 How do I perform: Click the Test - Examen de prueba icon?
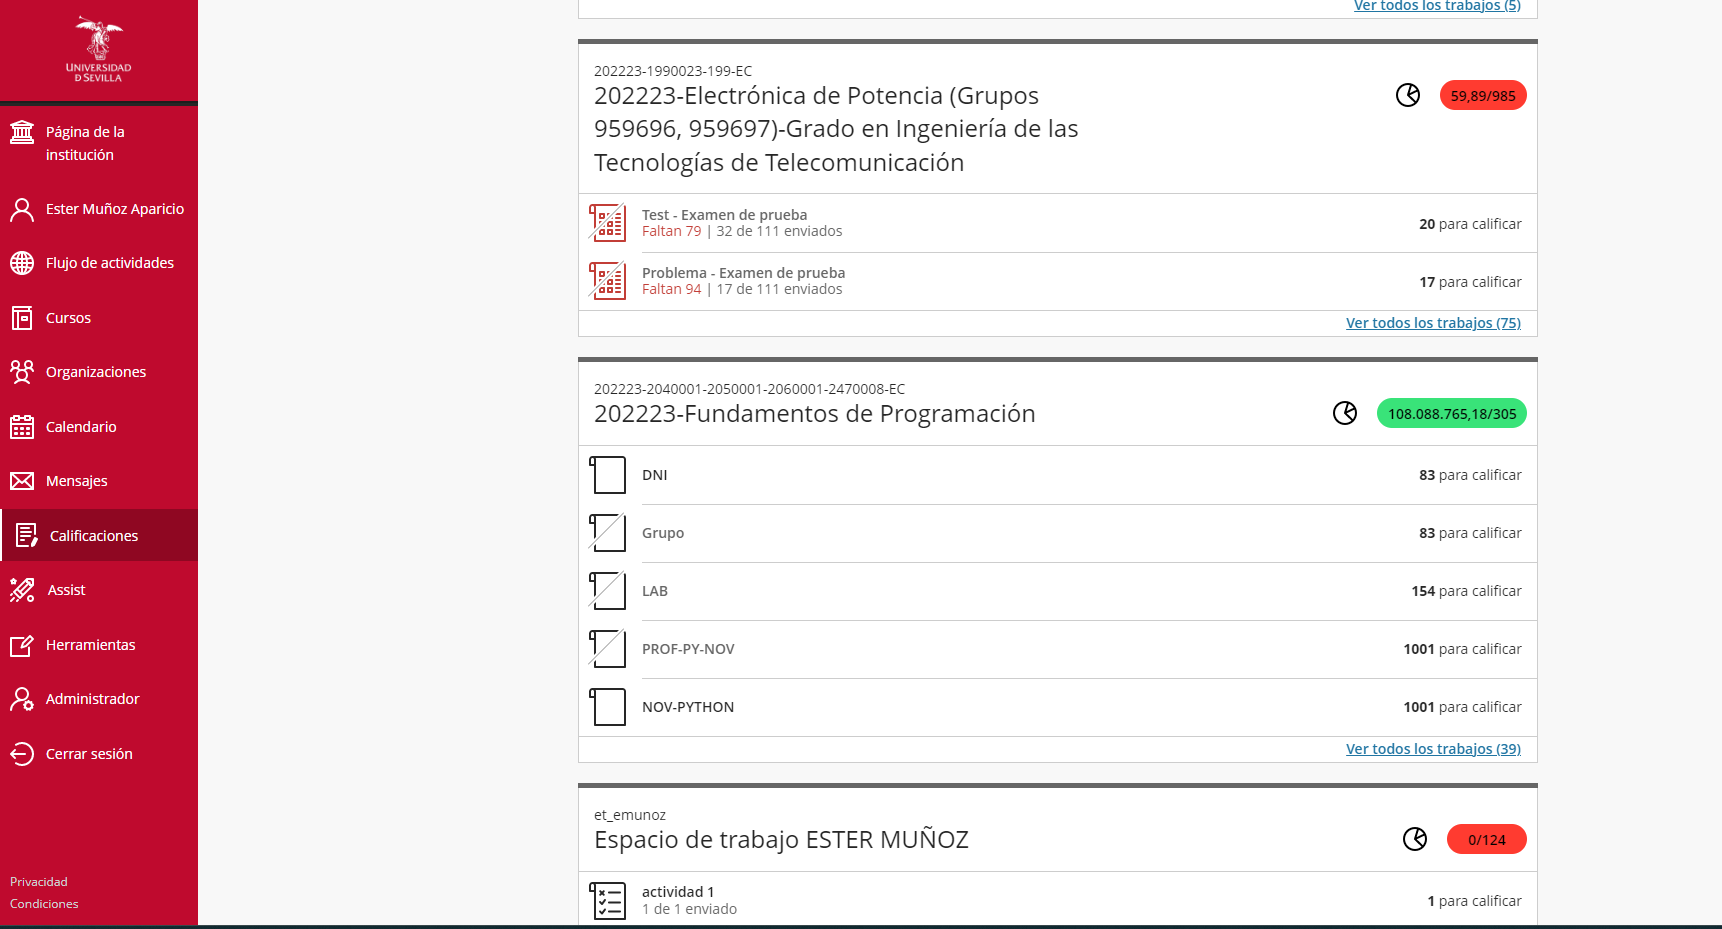607,223
